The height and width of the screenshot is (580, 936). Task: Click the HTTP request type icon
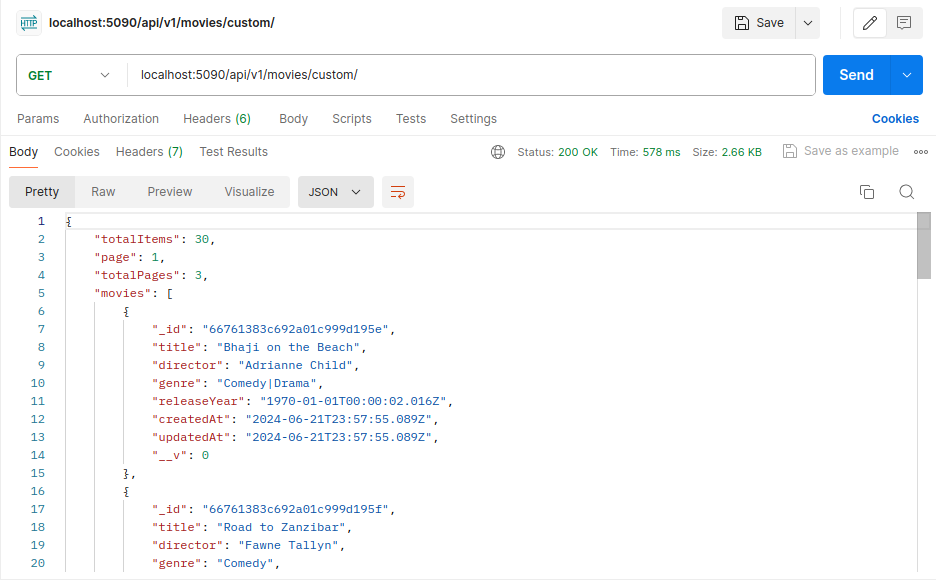click(x=29, y=23)
